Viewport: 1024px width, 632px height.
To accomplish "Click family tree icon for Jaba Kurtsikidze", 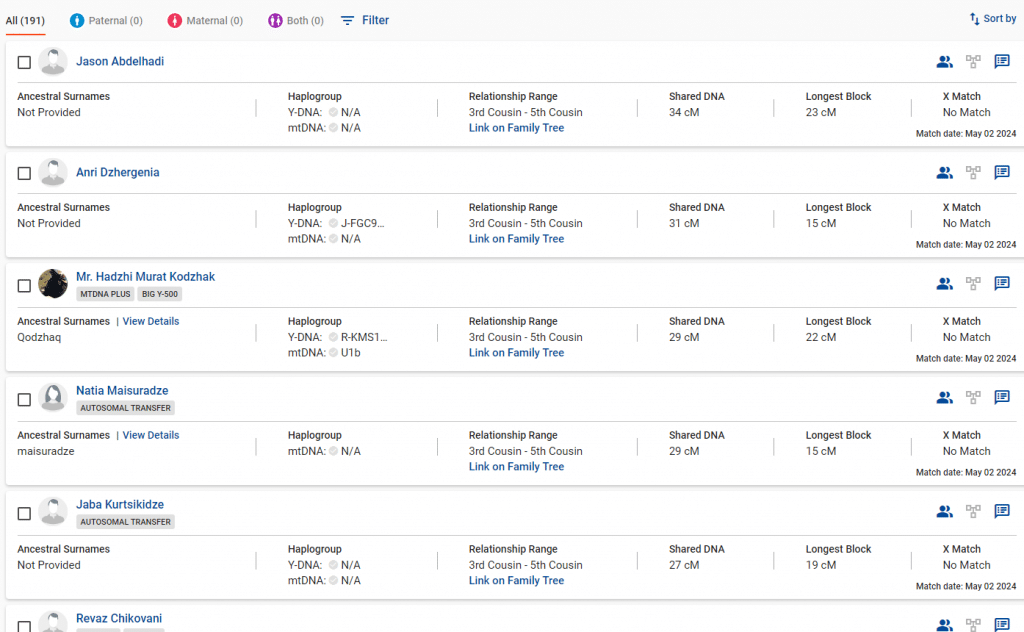I will pyautogui.click(x=973, y=512).
